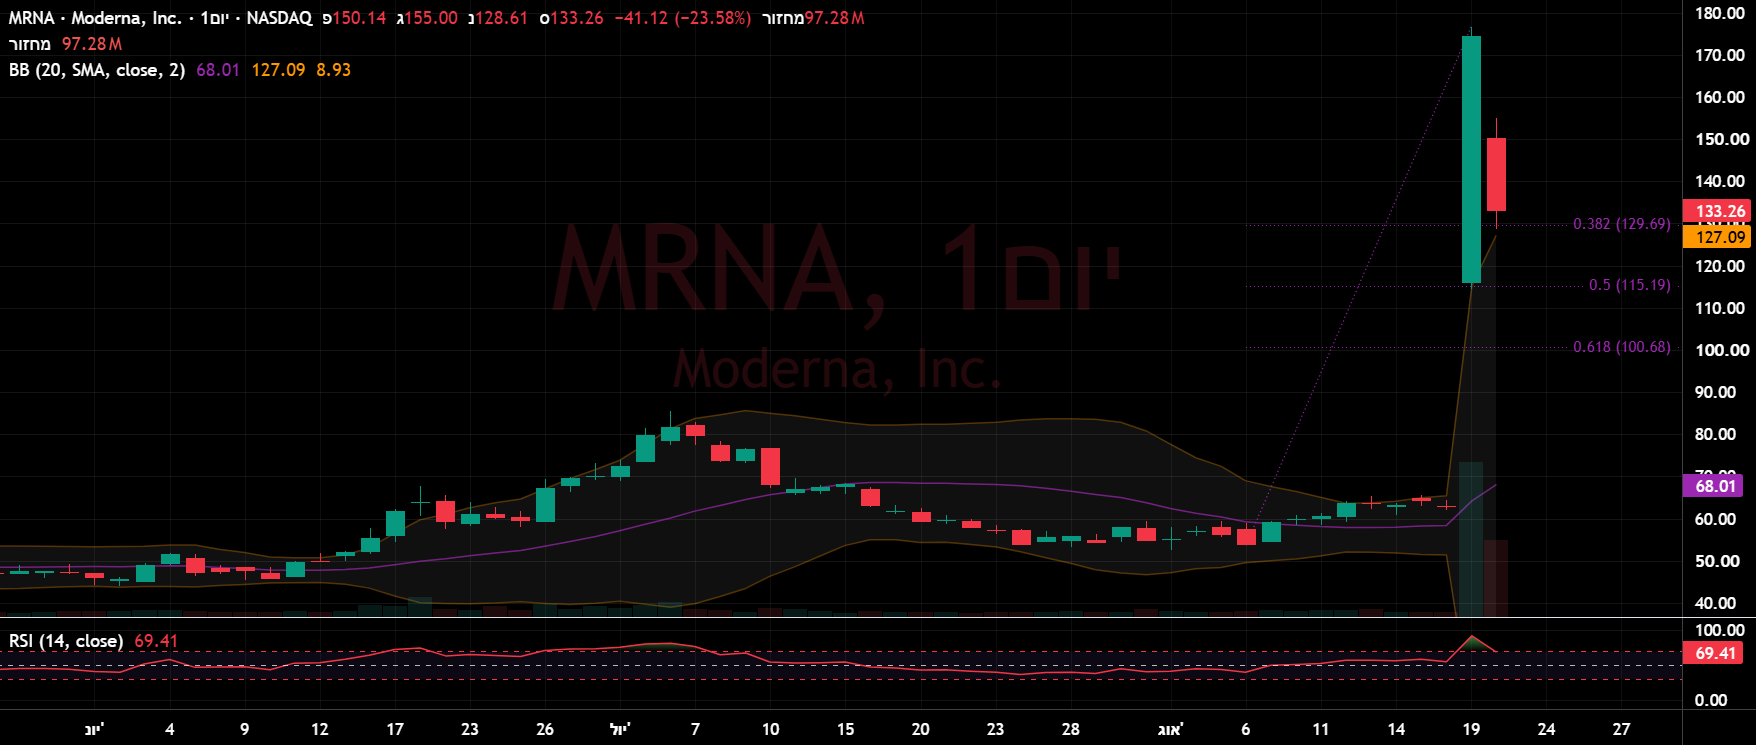
Task: Click the date 24 on the time axis
Action: pyautogui.click(x=1546, y=729)
